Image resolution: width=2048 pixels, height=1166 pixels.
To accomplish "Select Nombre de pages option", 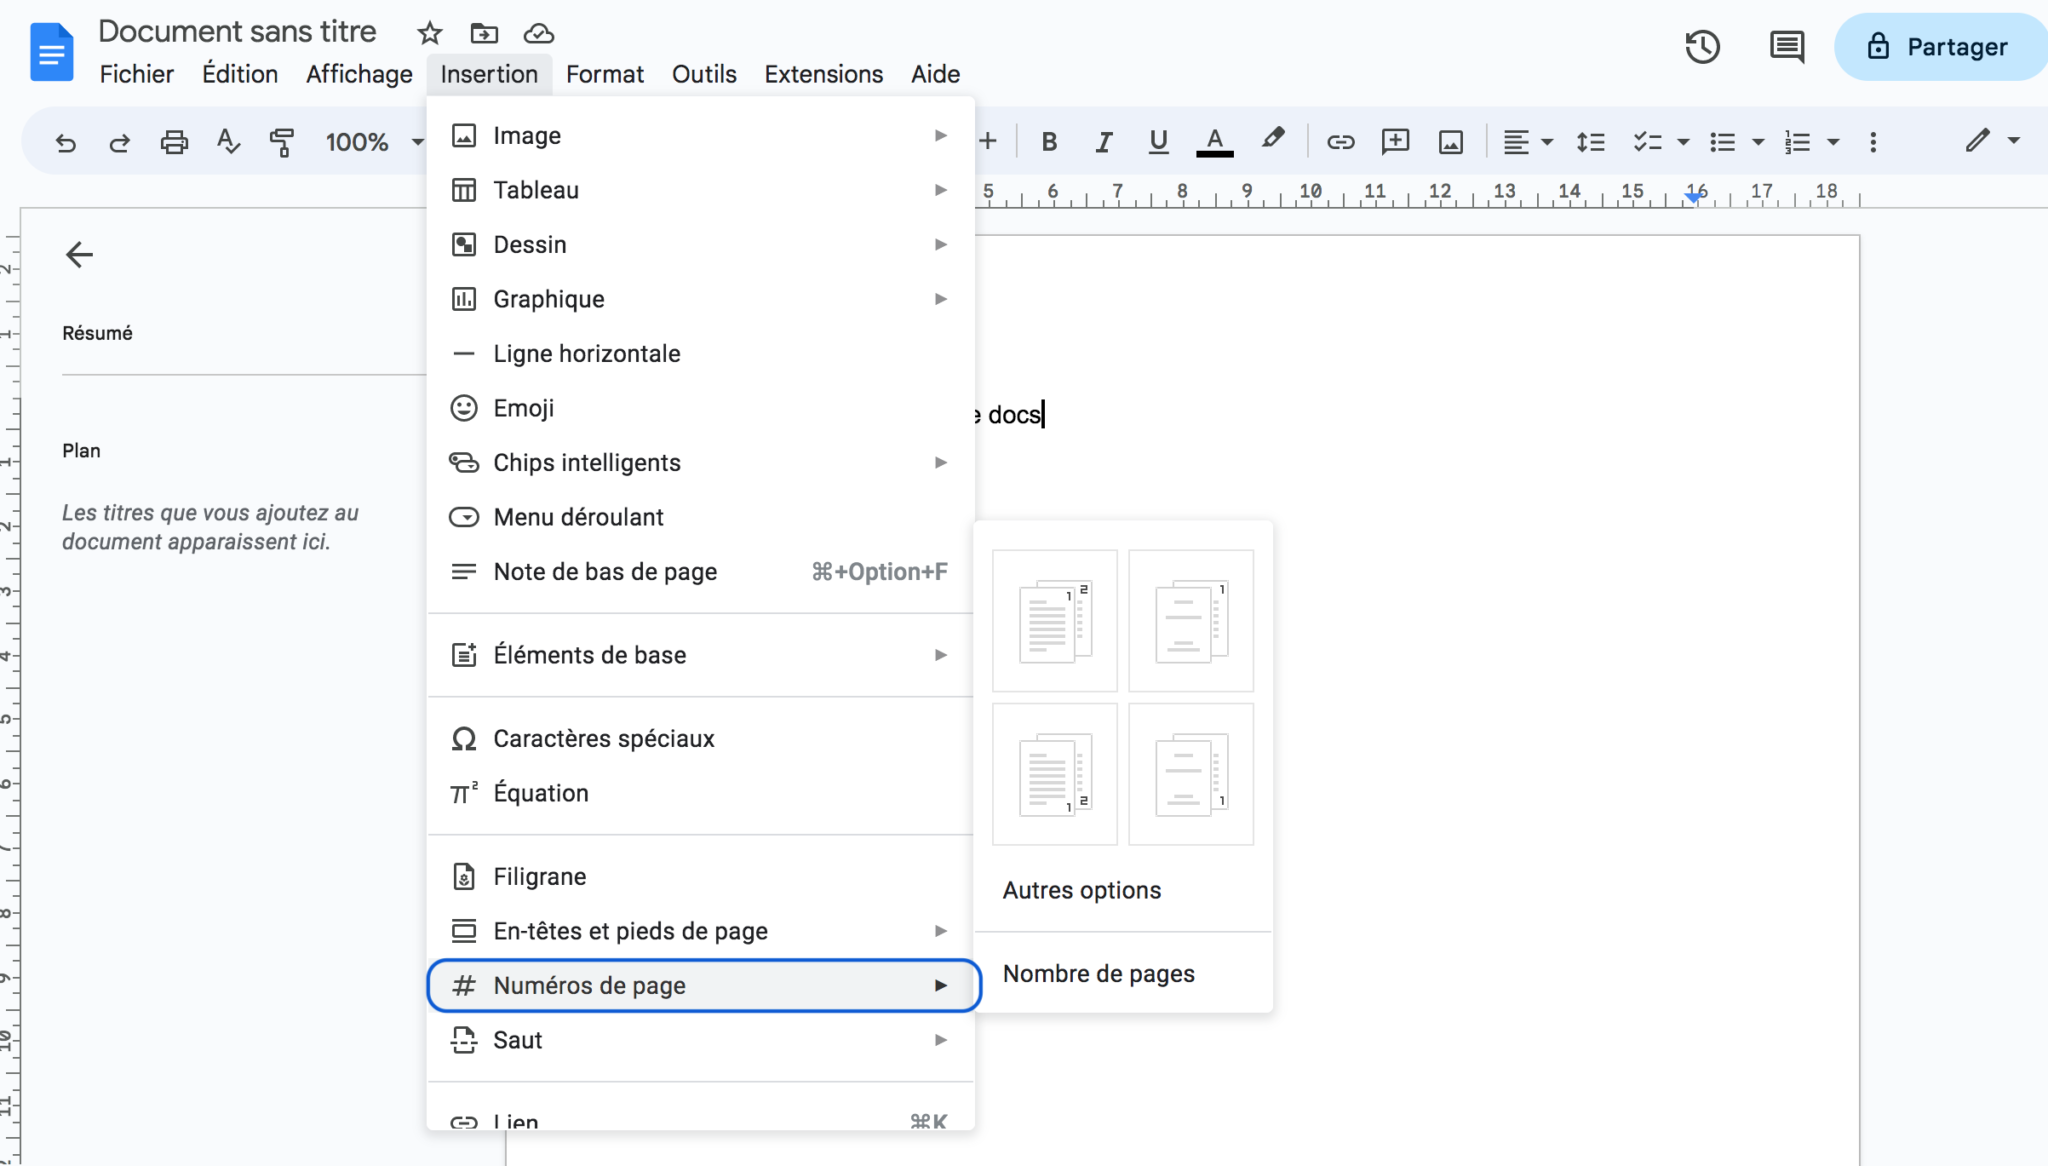I will 1099,973.
